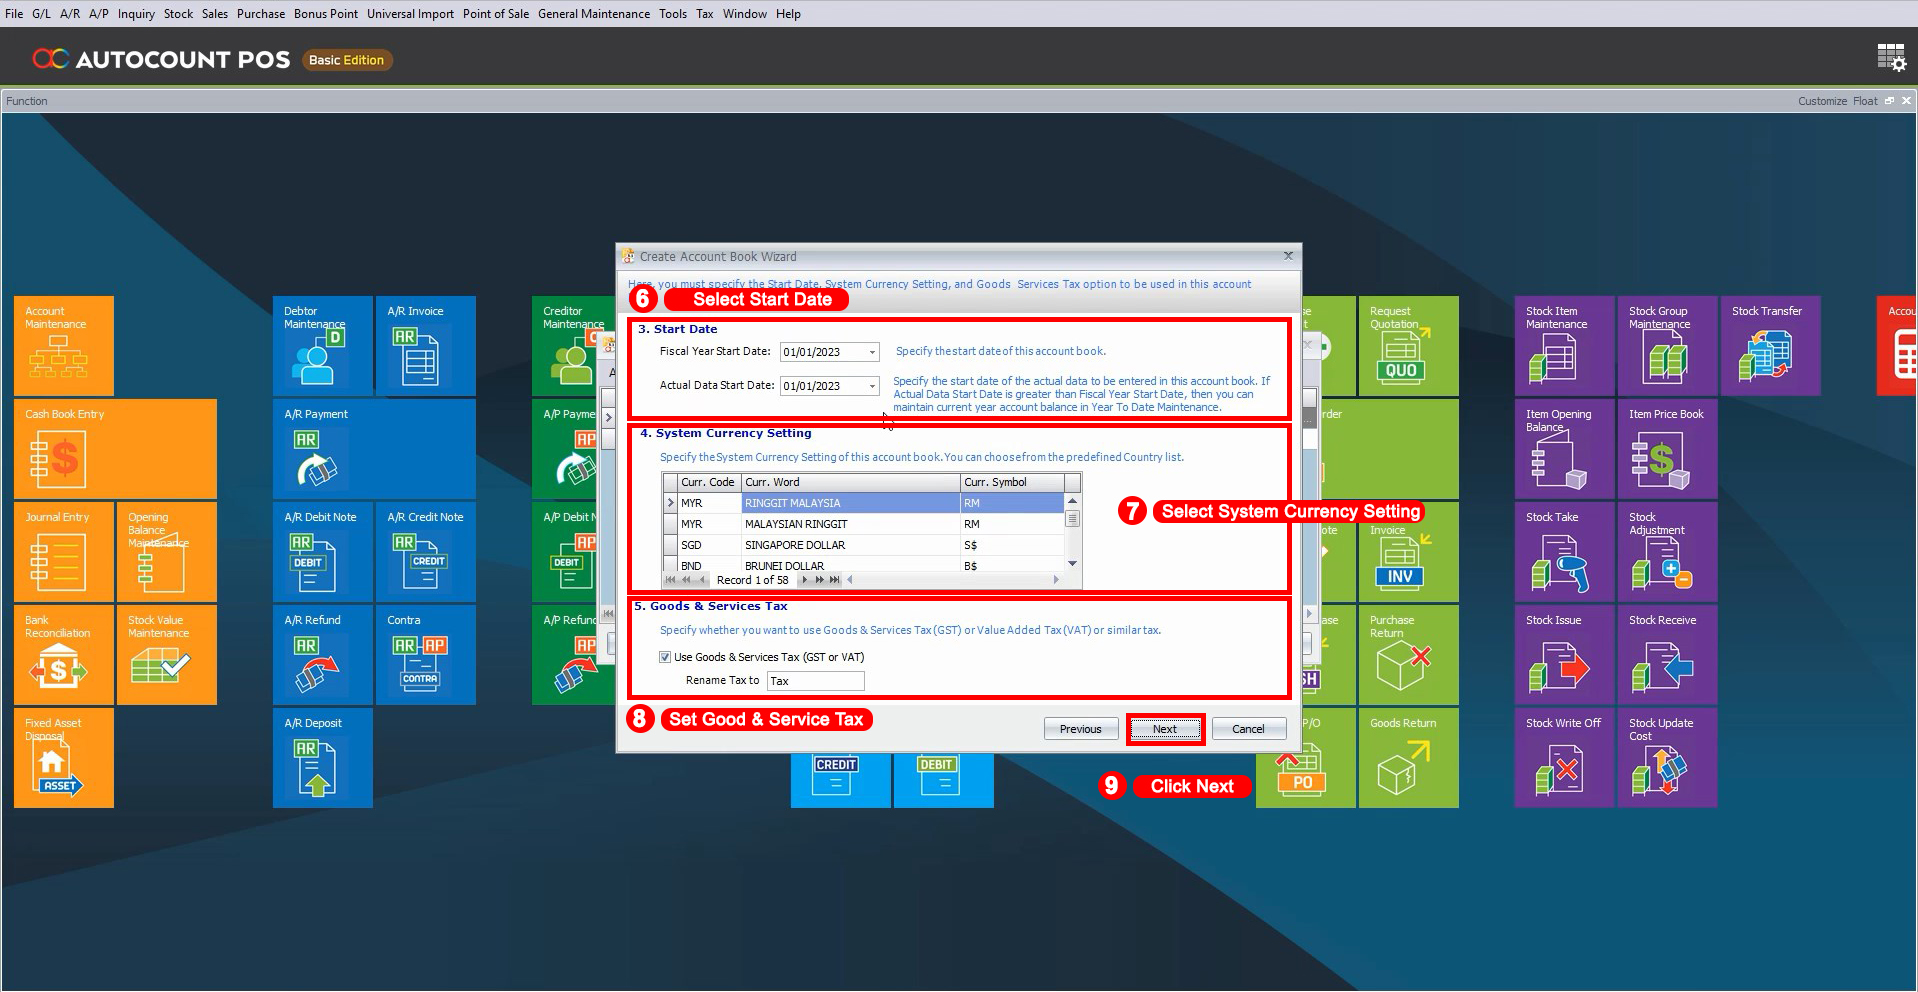The width and height of the screenshot is (1918, 992).
Task: Open Stock Group Maintenance tile
Action: click(x=1668, y=345)
